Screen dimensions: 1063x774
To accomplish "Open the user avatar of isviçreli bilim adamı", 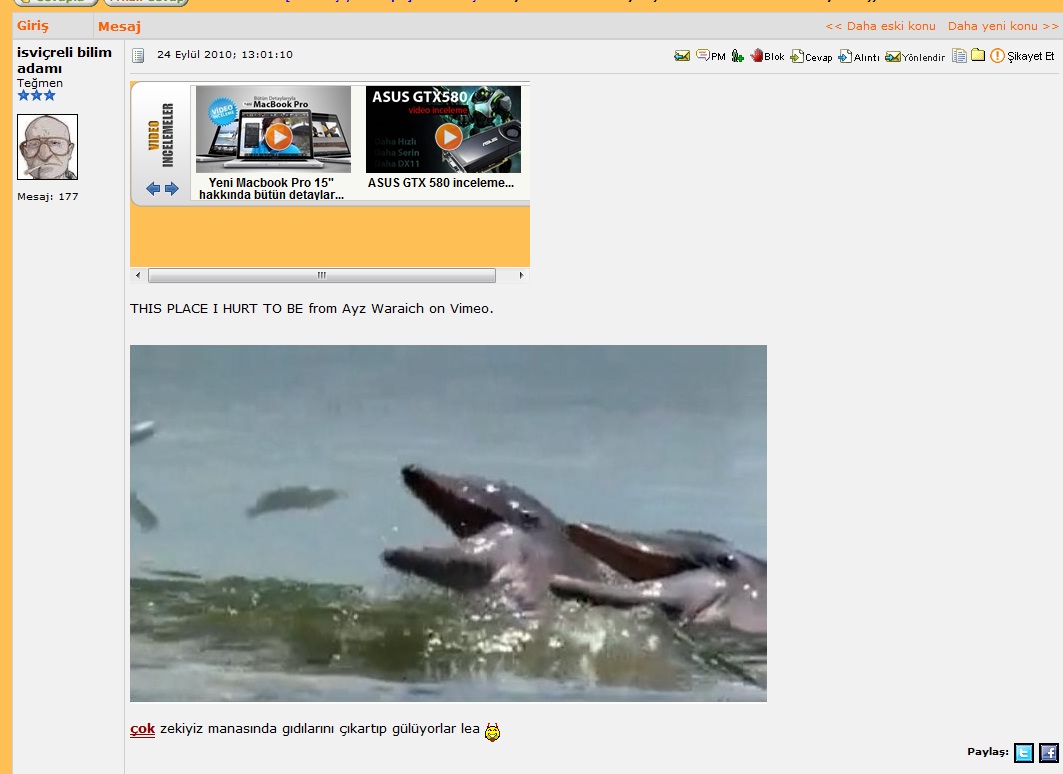I will click(47, 147).
